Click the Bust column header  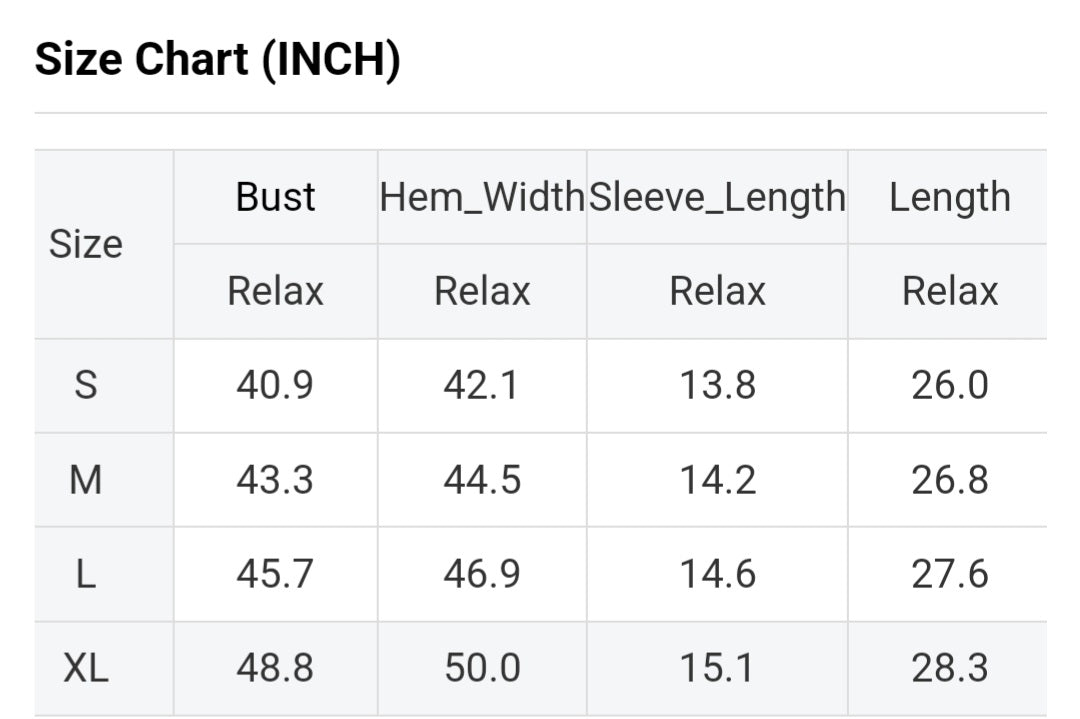[275, 197]
